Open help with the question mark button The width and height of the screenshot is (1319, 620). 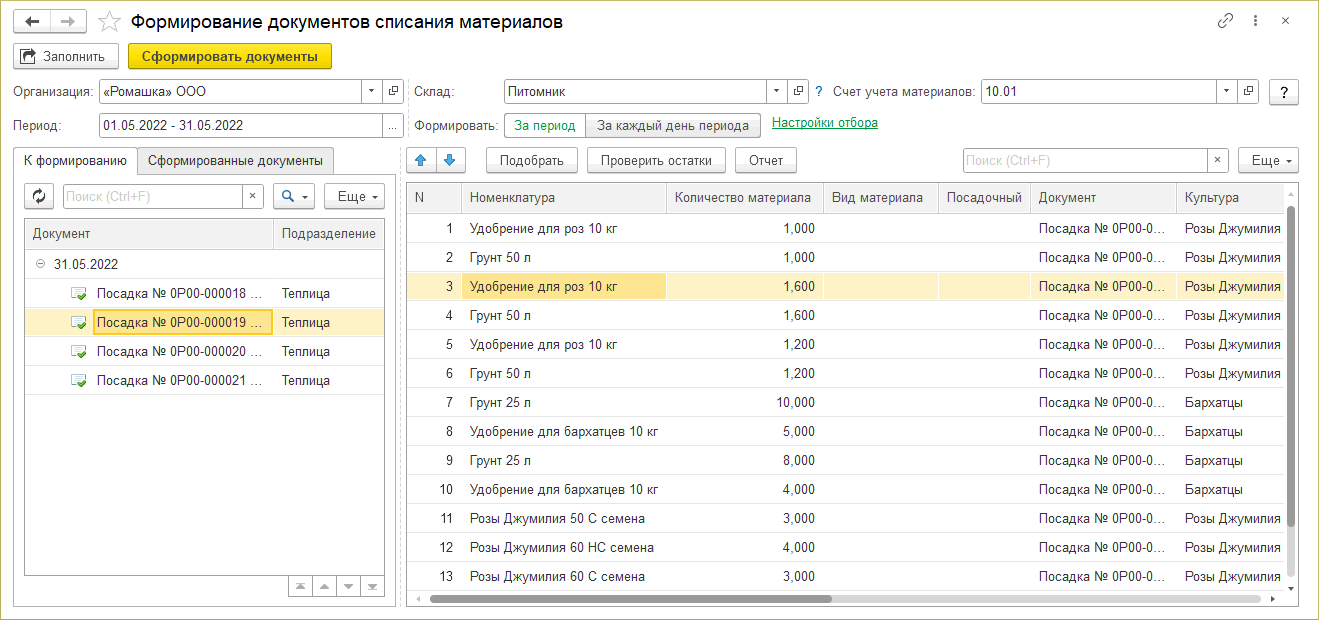coord(1283,92)
